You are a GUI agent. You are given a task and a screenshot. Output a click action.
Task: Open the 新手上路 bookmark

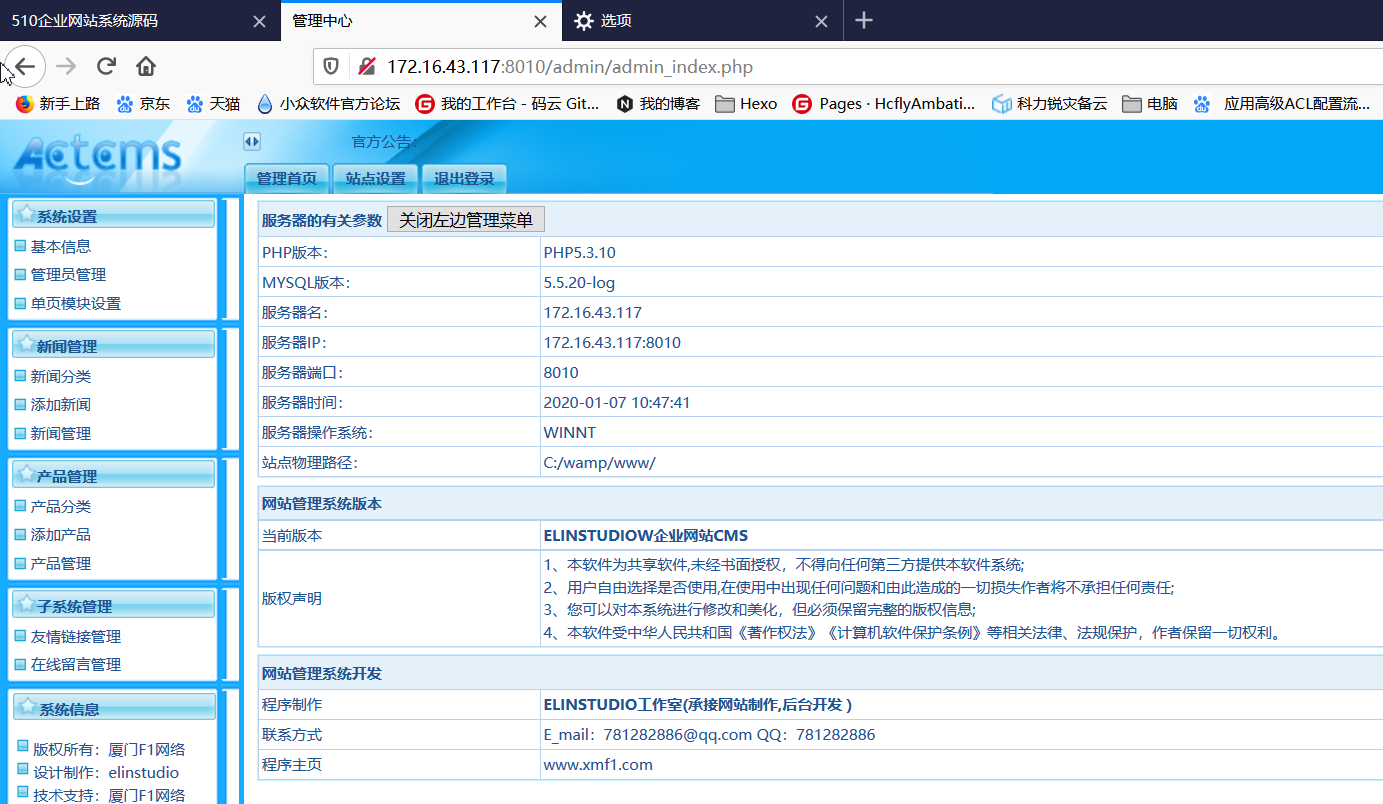pyautogui.click(x=58, y=103)
